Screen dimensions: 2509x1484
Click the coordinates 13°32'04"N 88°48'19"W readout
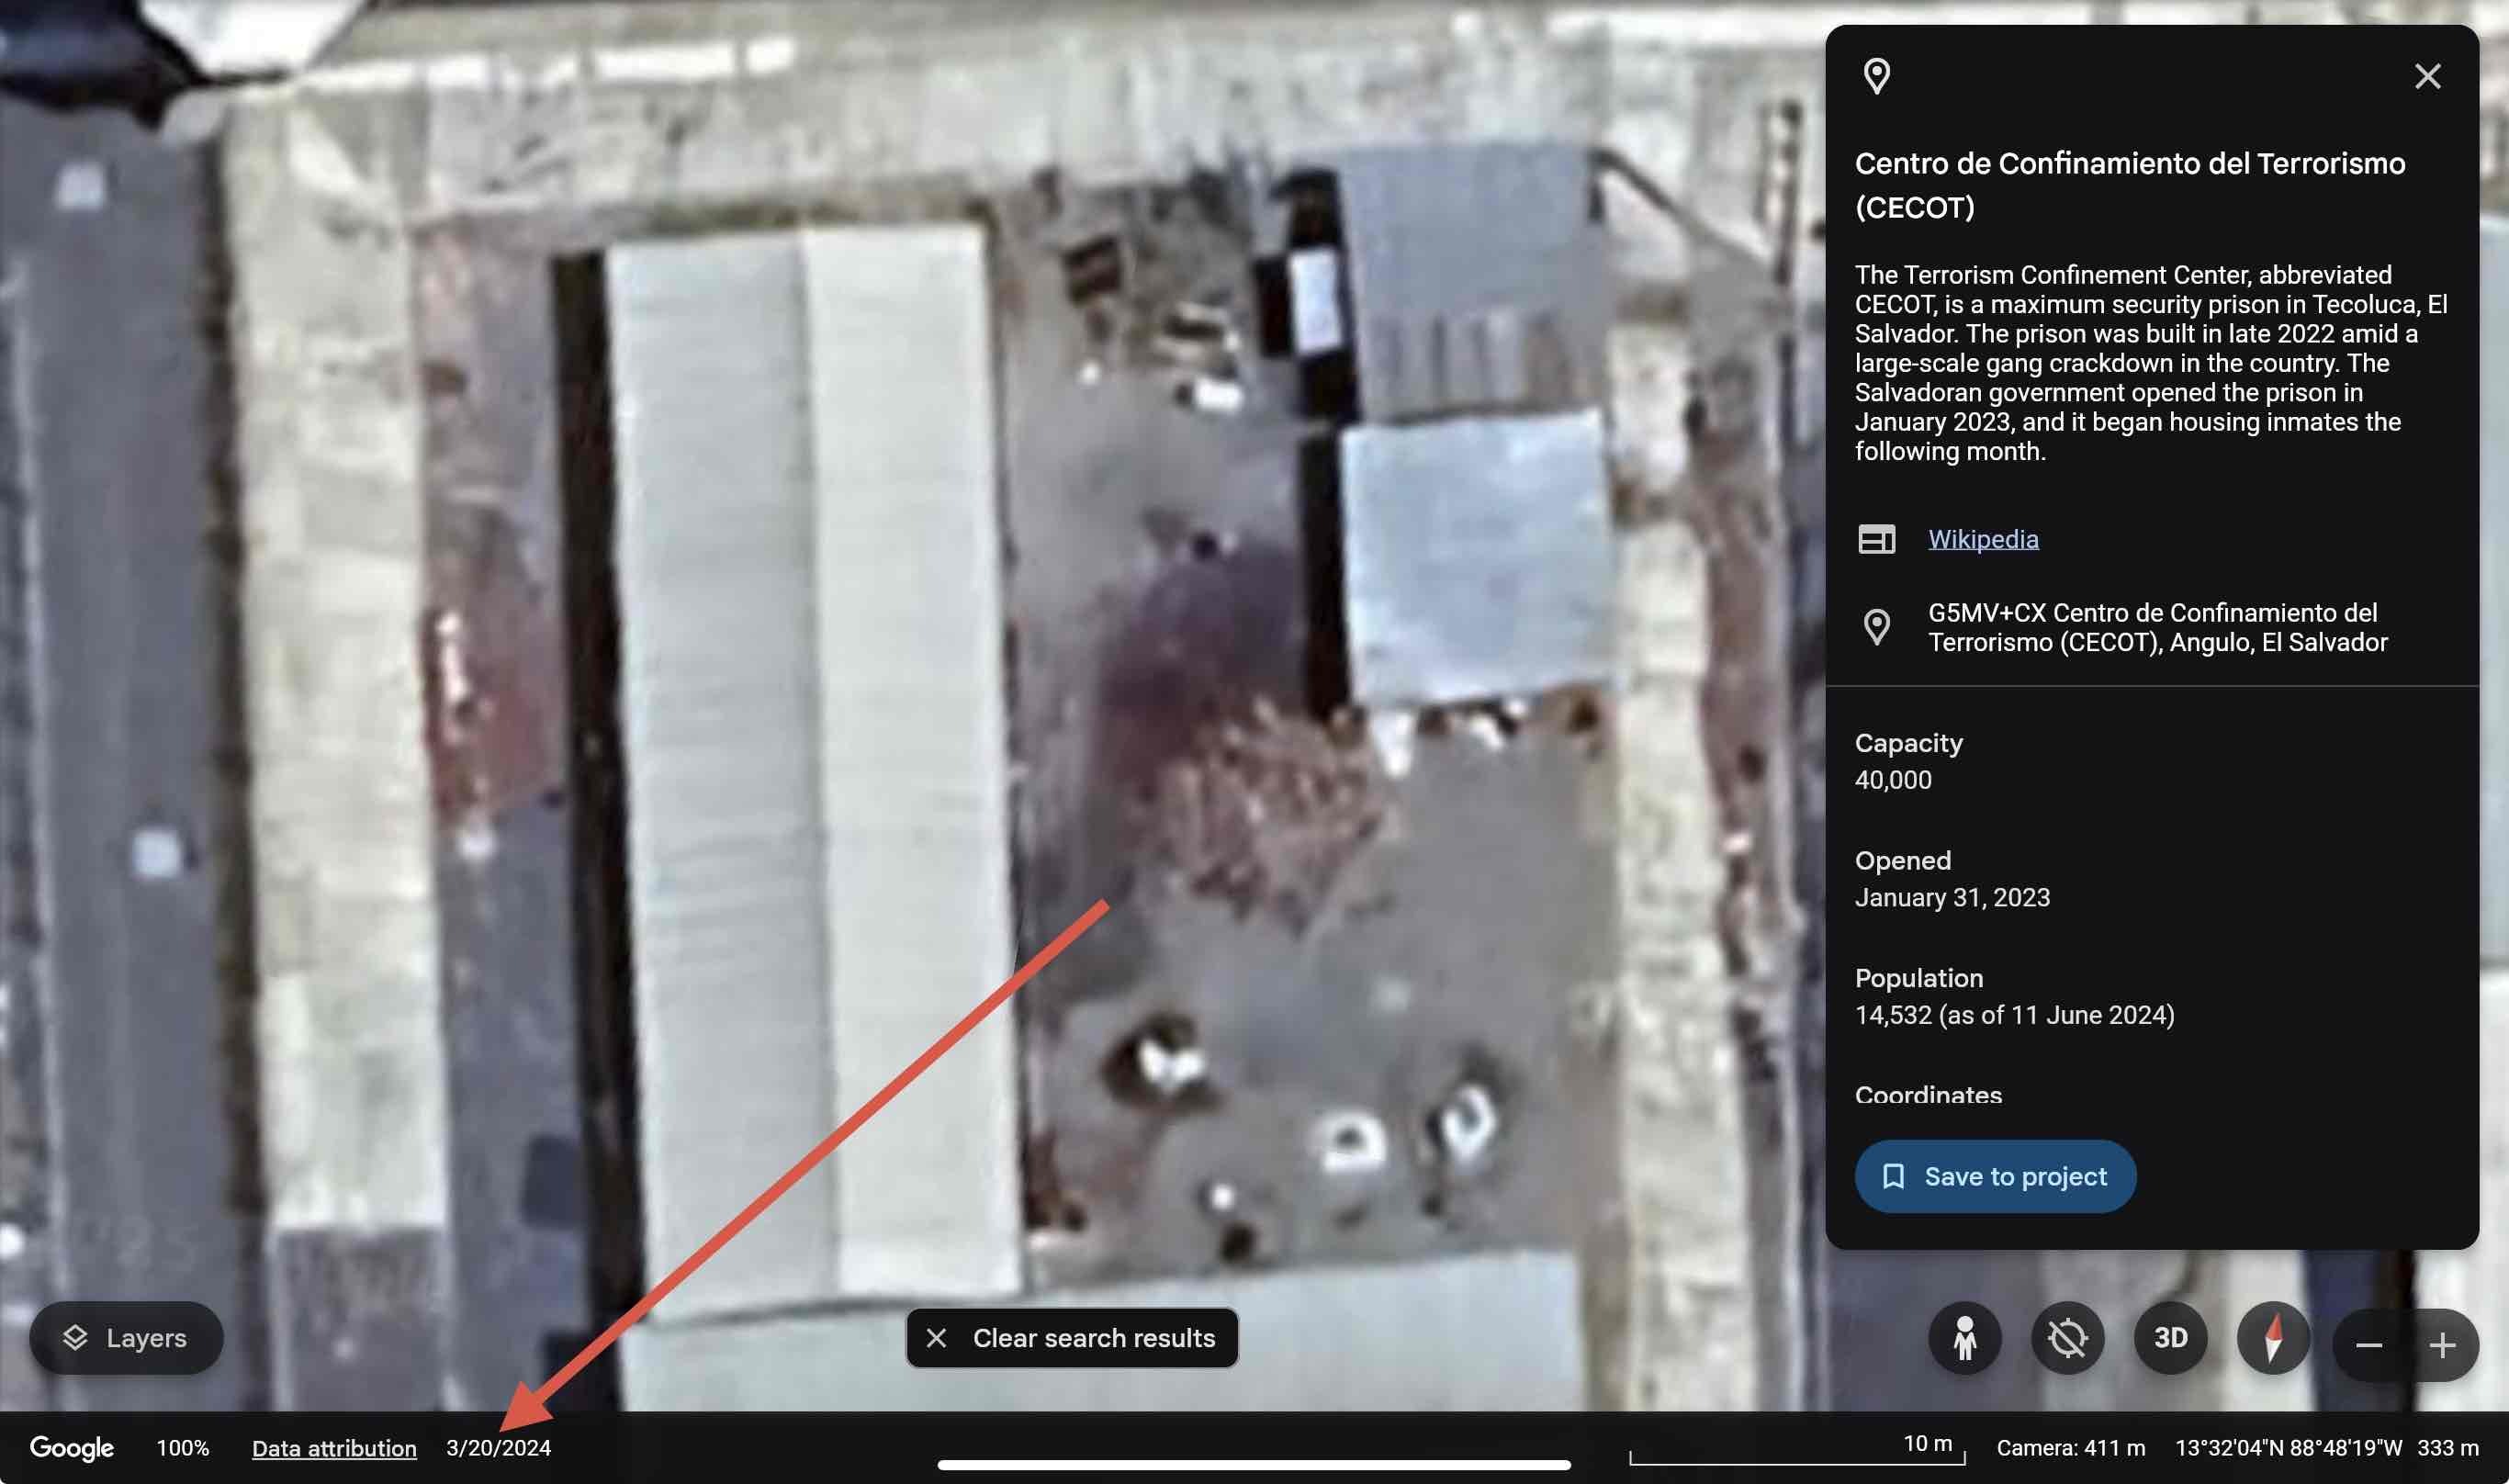point(2288,1448)
